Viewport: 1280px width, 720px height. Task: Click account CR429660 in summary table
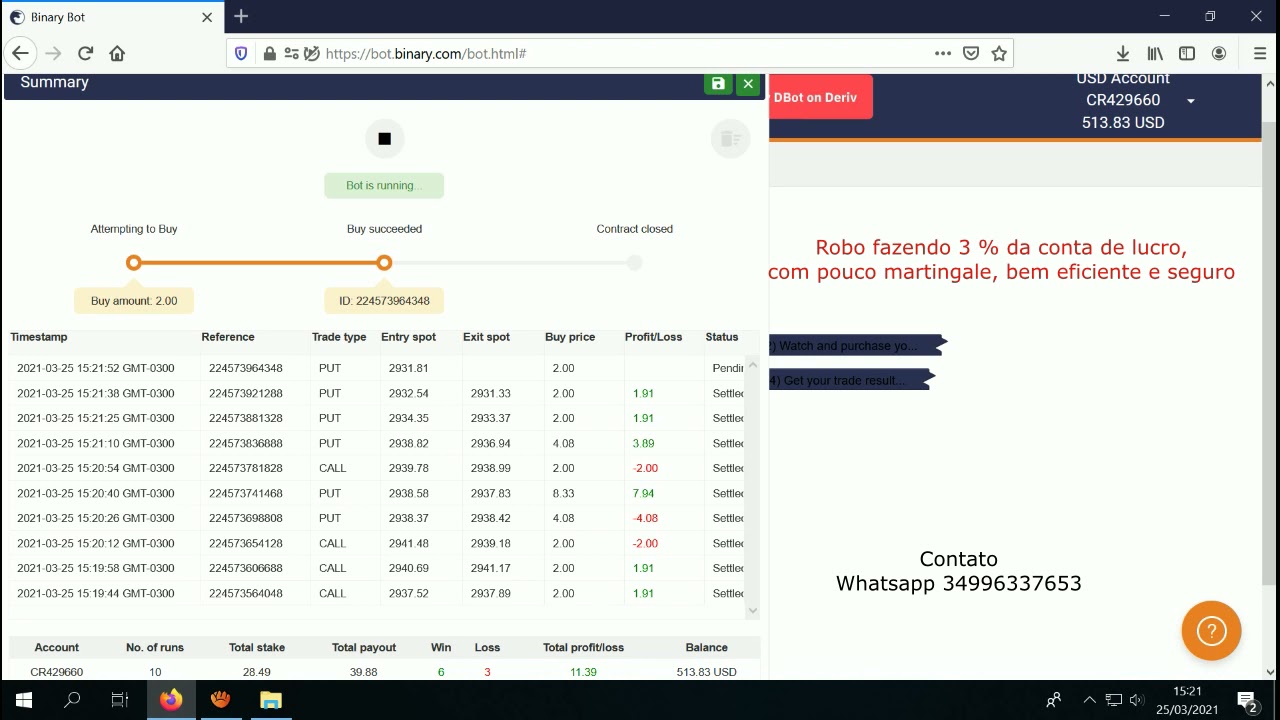pos(57,672)
